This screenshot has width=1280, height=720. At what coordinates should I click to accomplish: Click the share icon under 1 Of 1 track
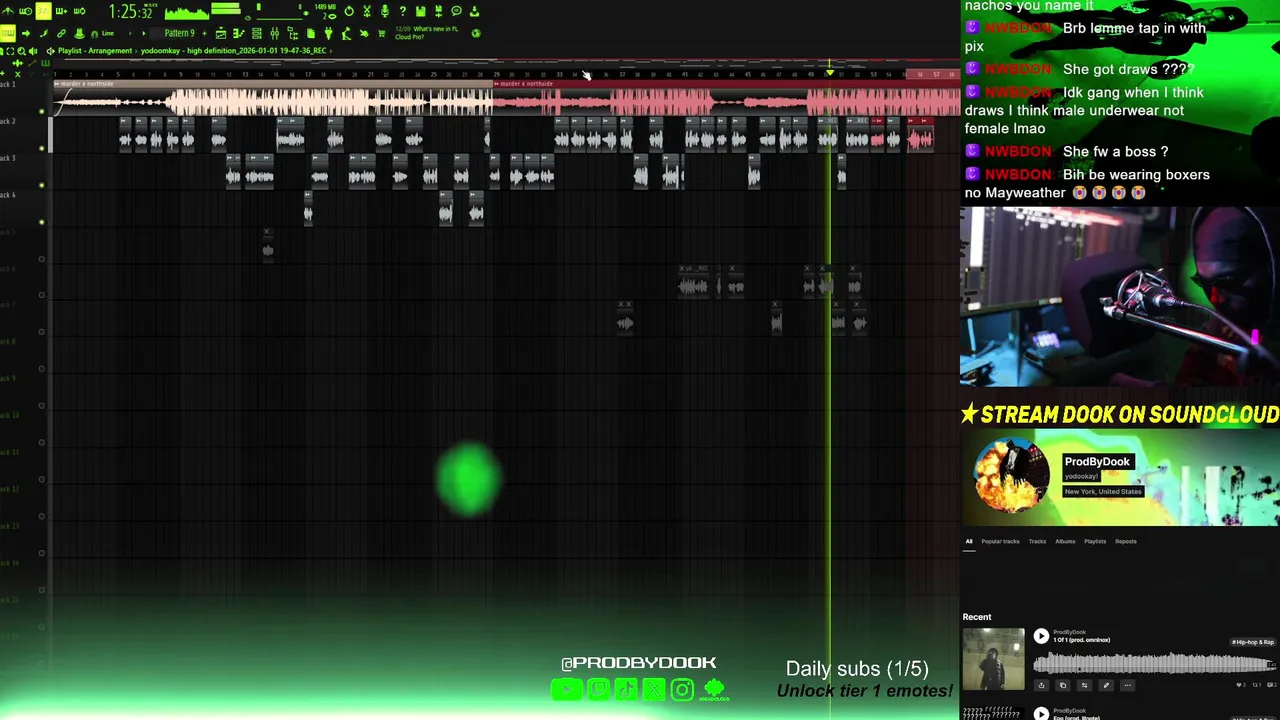coord(1041,685)
